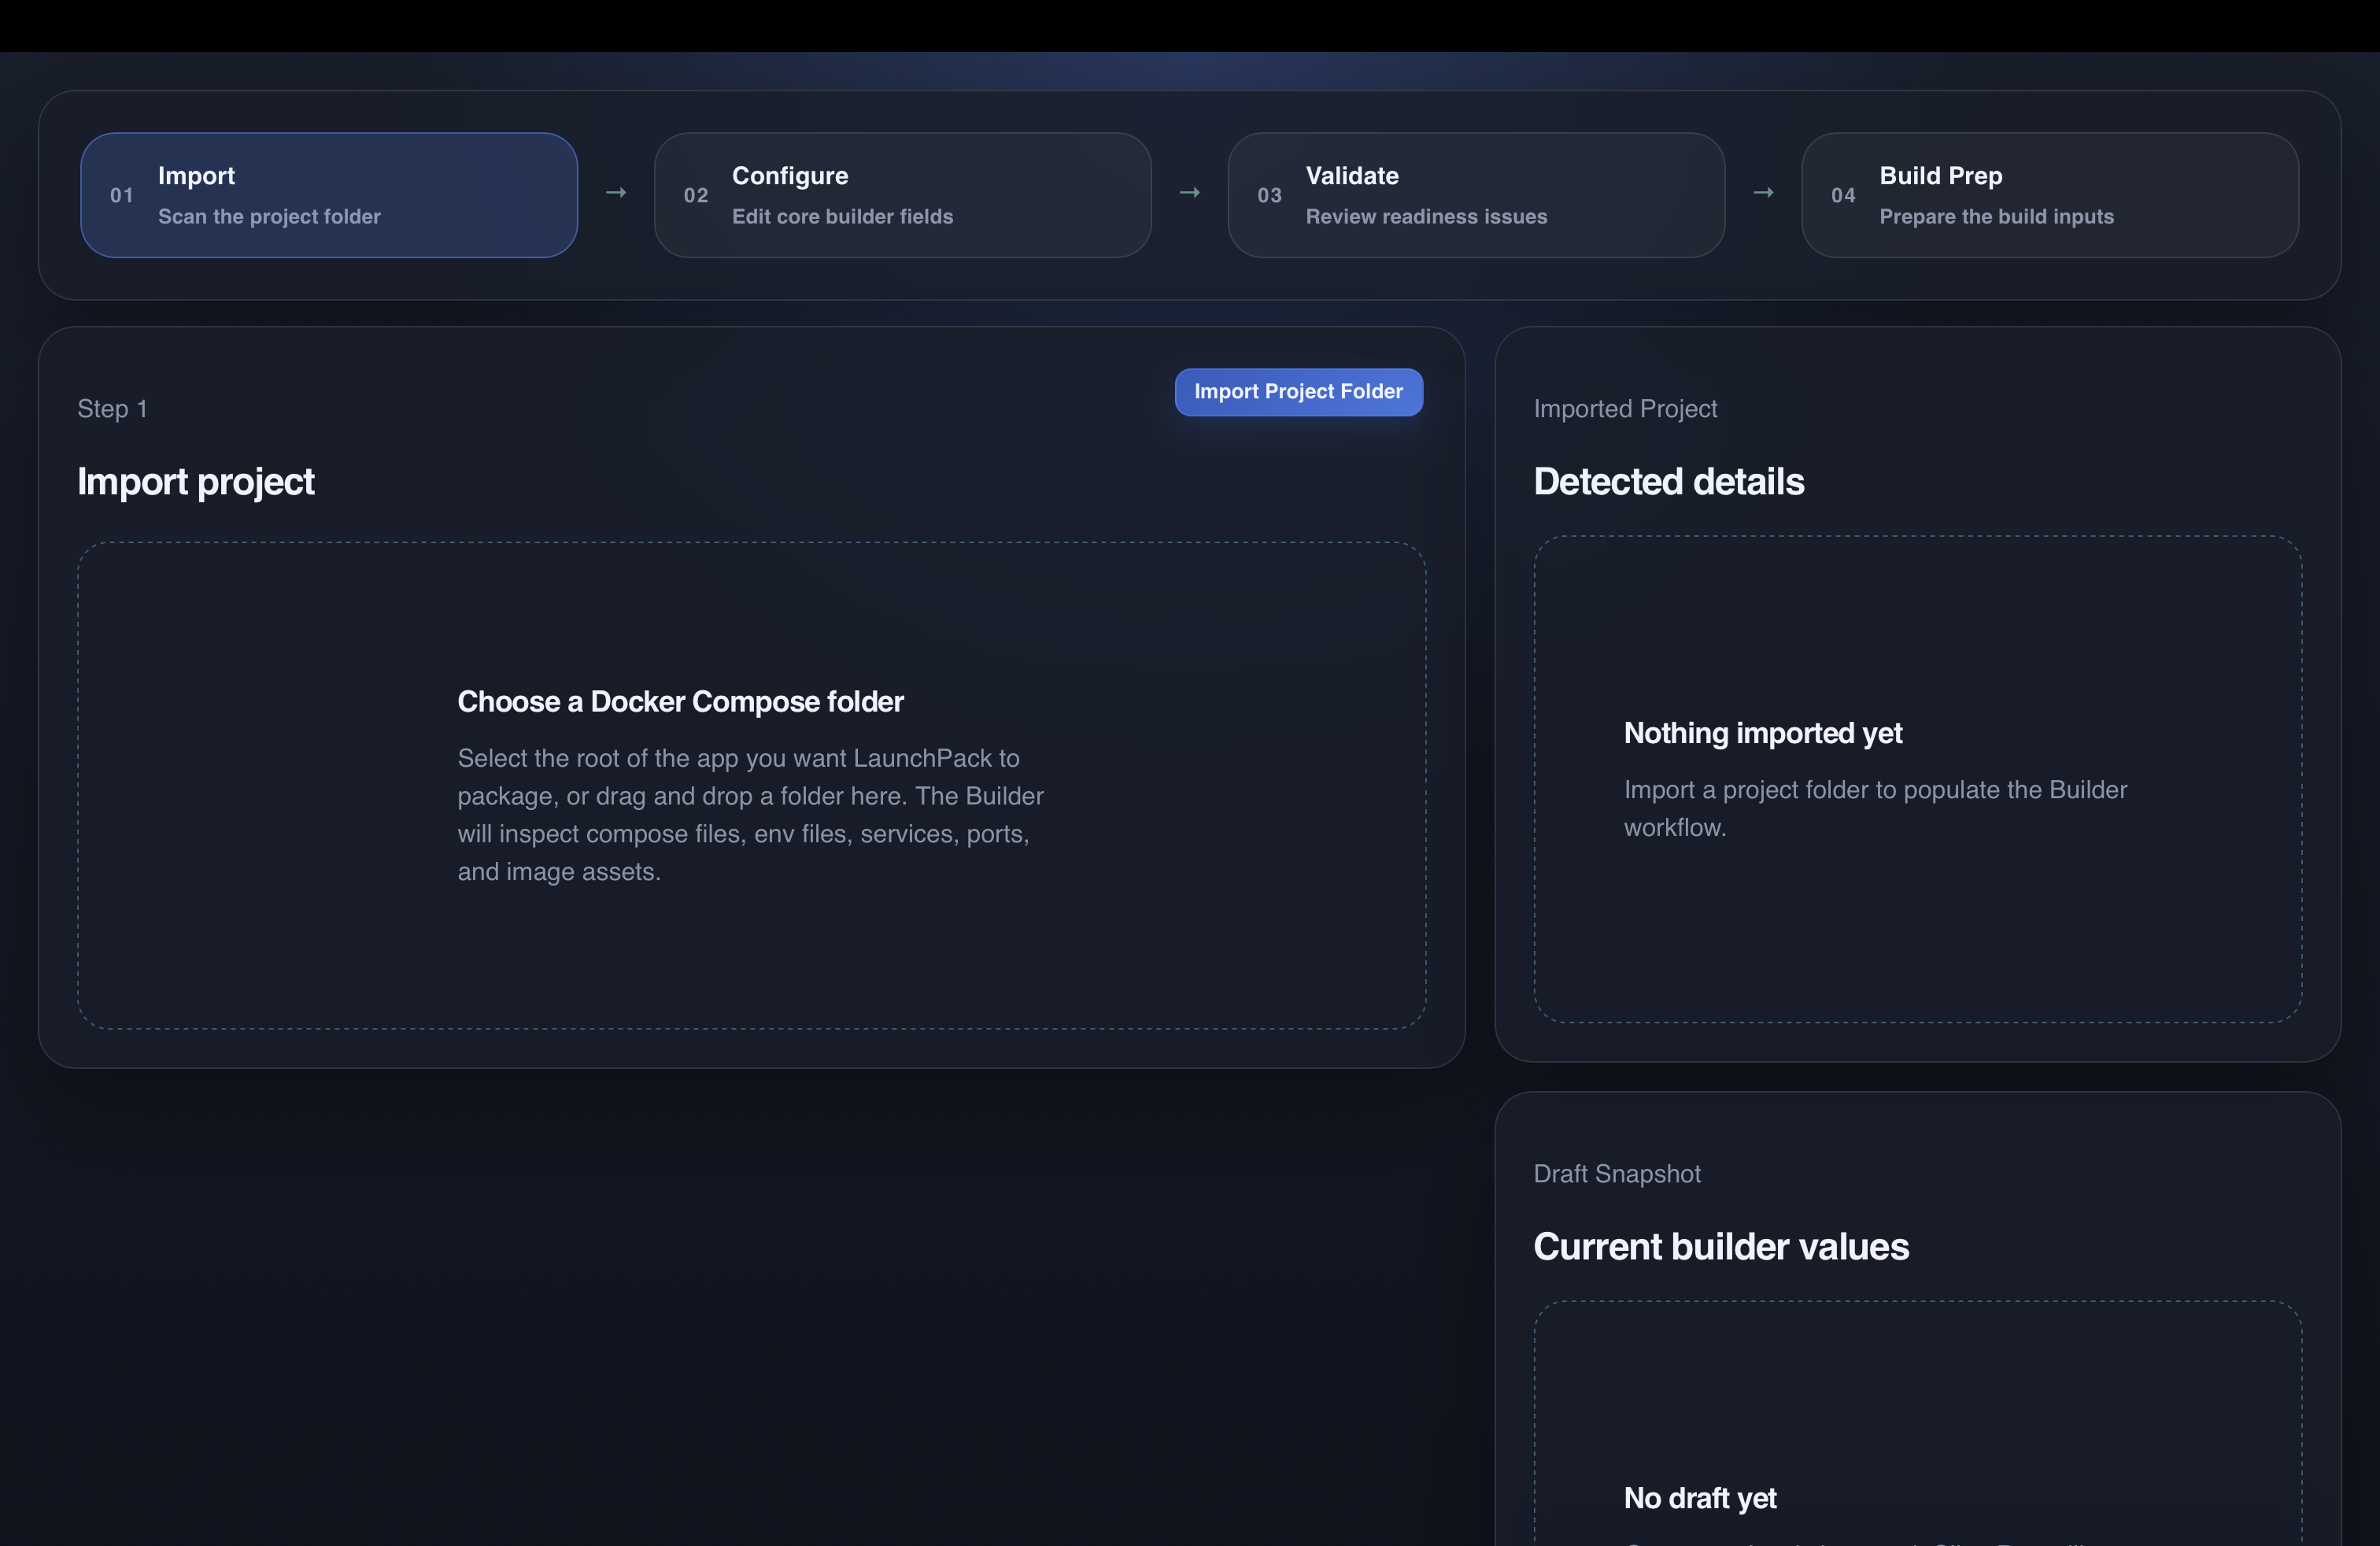This screenshot has width=2380, height=1546.
Task: Click the "Import project" heading
Action: 196,482
